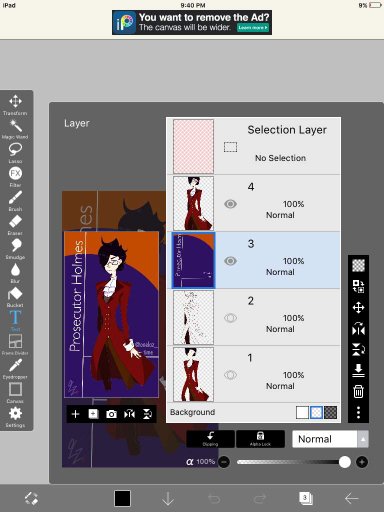Image resolution: width=384 pixels, height=512 pixels.
Task: Click the alpha opacity slider handle
Action: tap(344, 462)
